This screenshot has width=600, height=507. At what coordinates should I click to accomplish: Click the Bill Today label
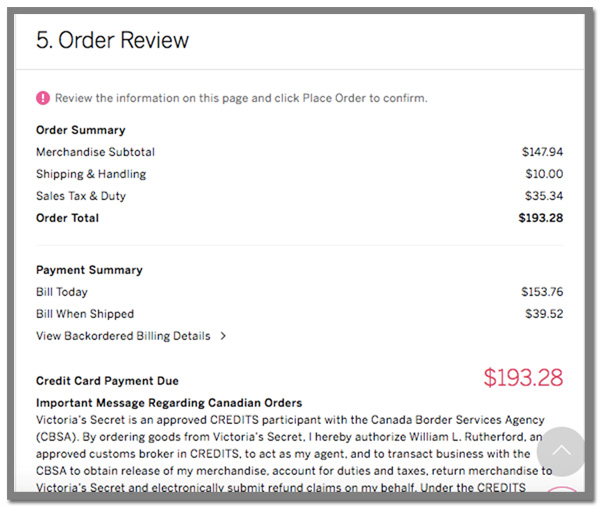point(62,292)
